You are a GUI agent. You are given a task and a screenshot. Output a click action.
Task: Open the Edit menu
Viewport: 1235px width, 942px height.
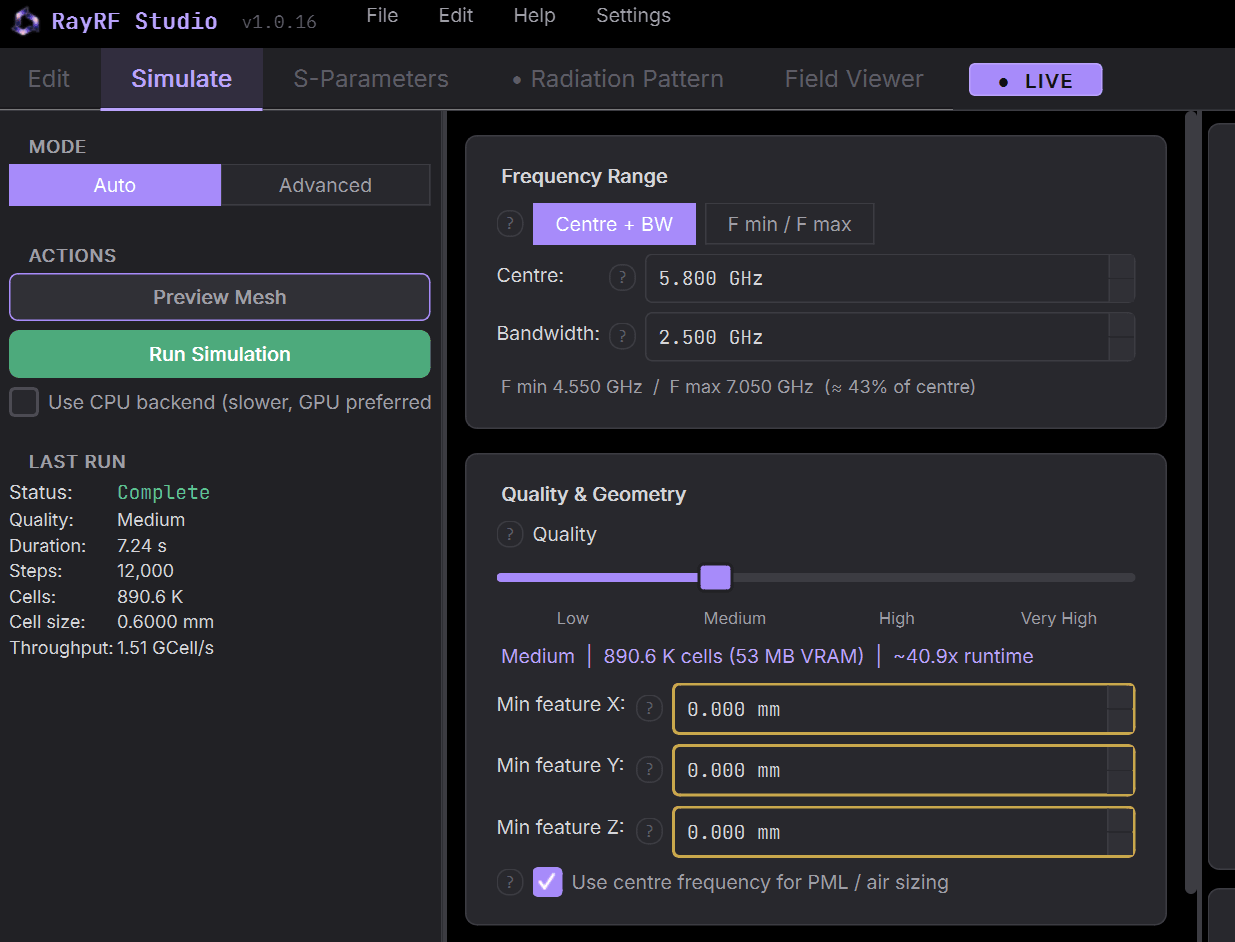pyautogui.click(x=456, y=15)
